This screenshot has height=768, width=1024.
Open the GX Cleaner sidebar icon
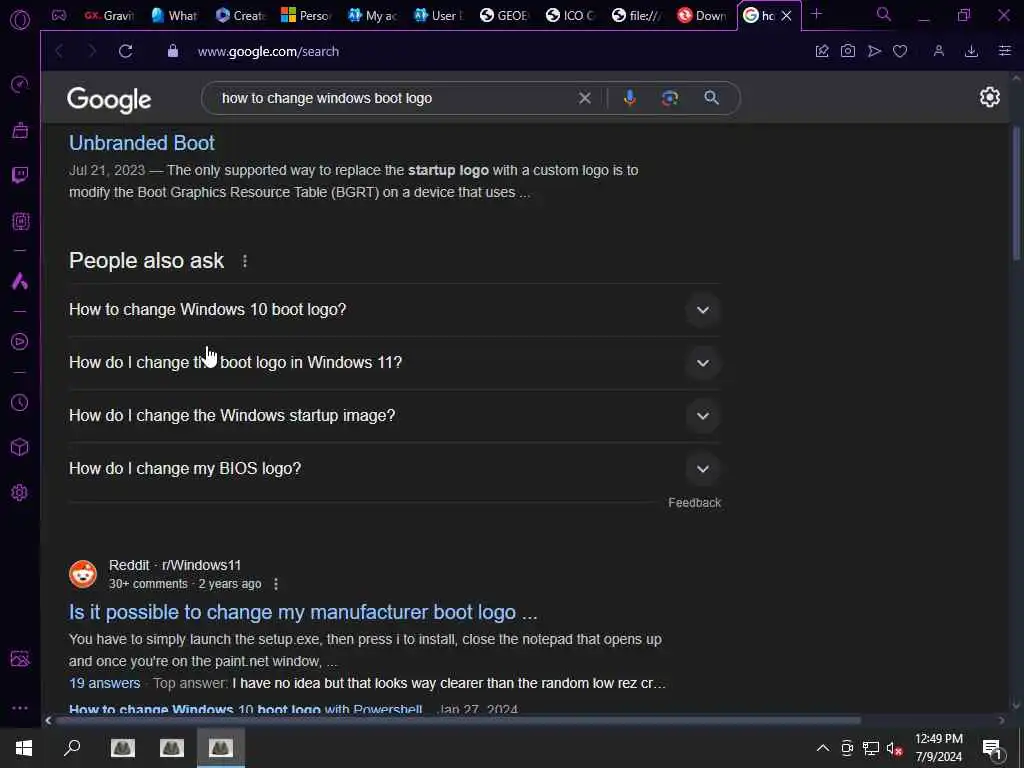point(20,130)
